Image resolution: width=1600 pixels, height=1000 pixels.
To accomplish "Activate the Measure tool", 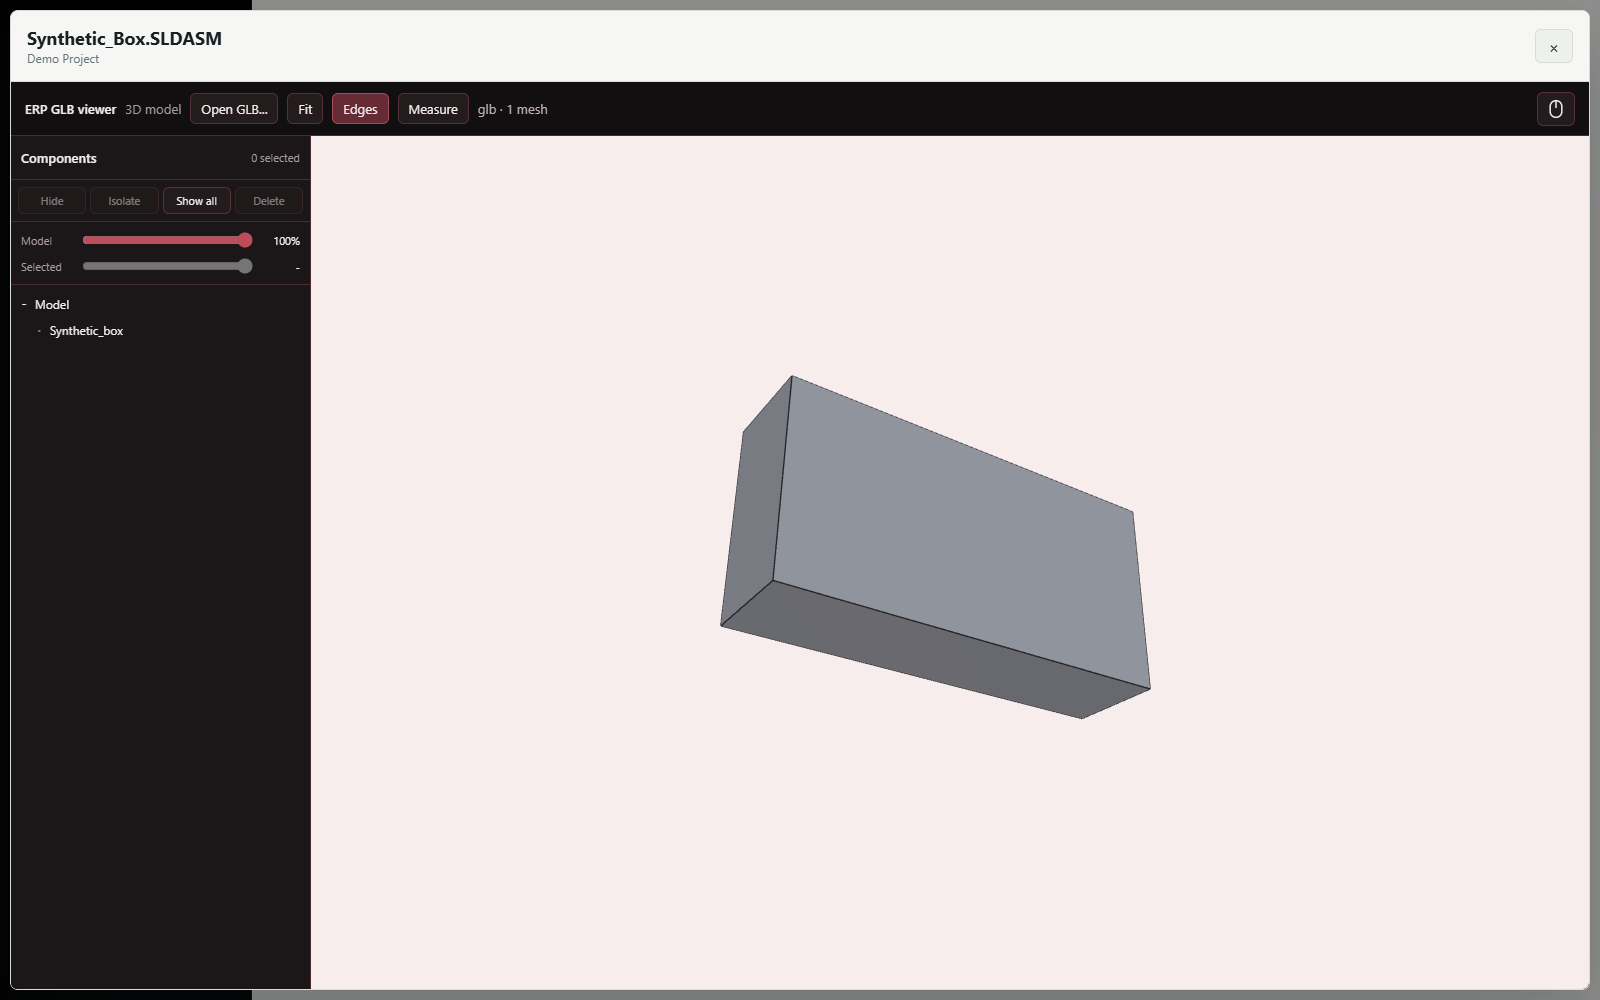I will [433, 109].
